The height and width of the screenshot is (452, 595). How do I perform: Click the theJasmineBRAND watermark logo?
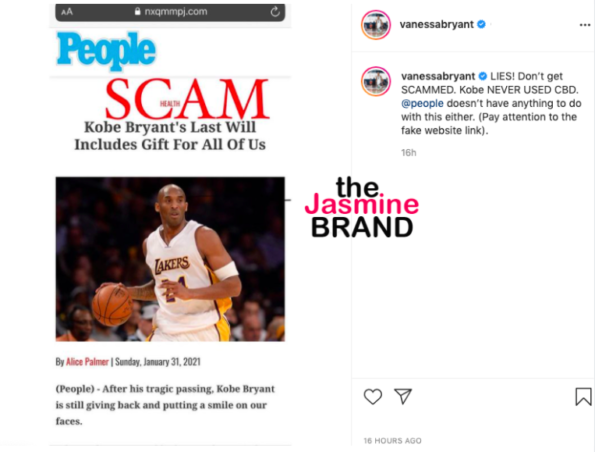coord(362,207)
